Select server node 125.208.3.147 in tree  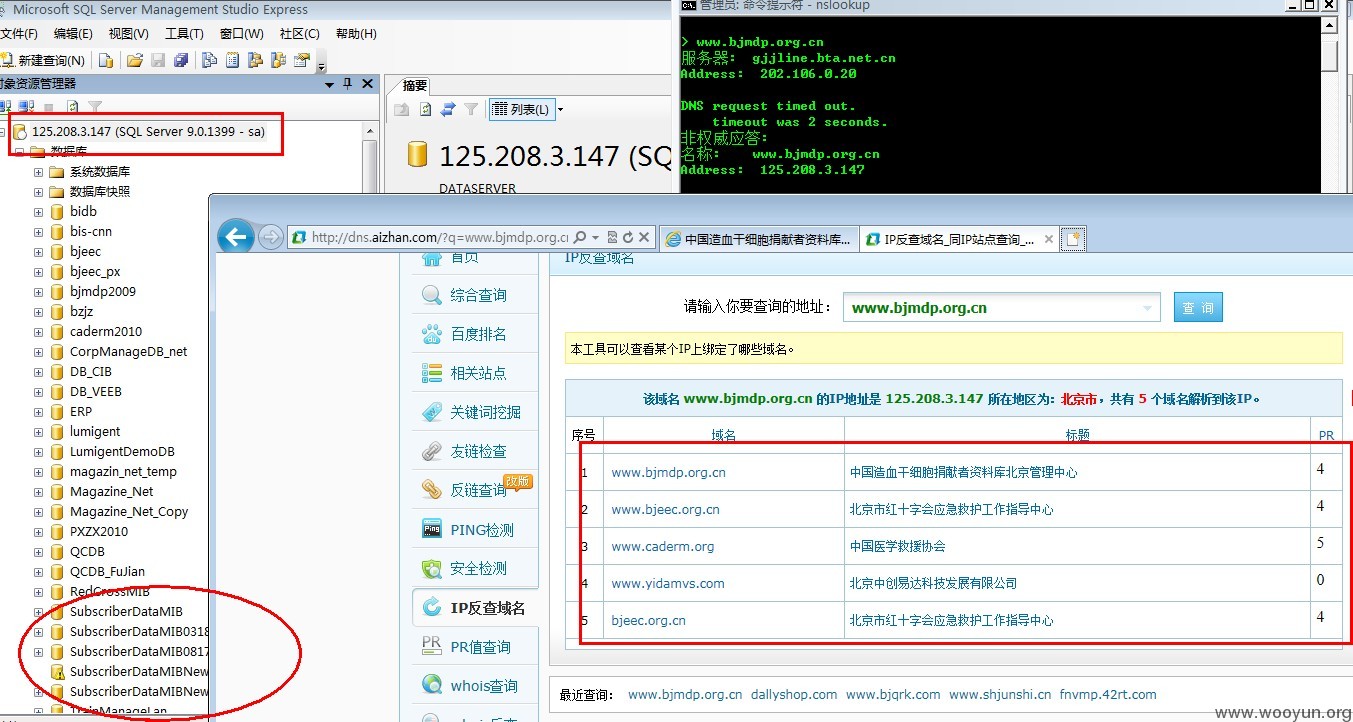pos(148,131)
